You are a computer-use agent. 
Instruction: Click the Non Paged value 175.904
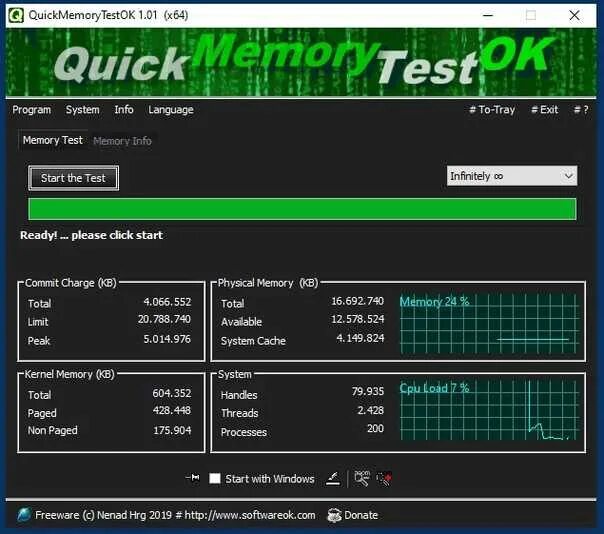(172, 430)
